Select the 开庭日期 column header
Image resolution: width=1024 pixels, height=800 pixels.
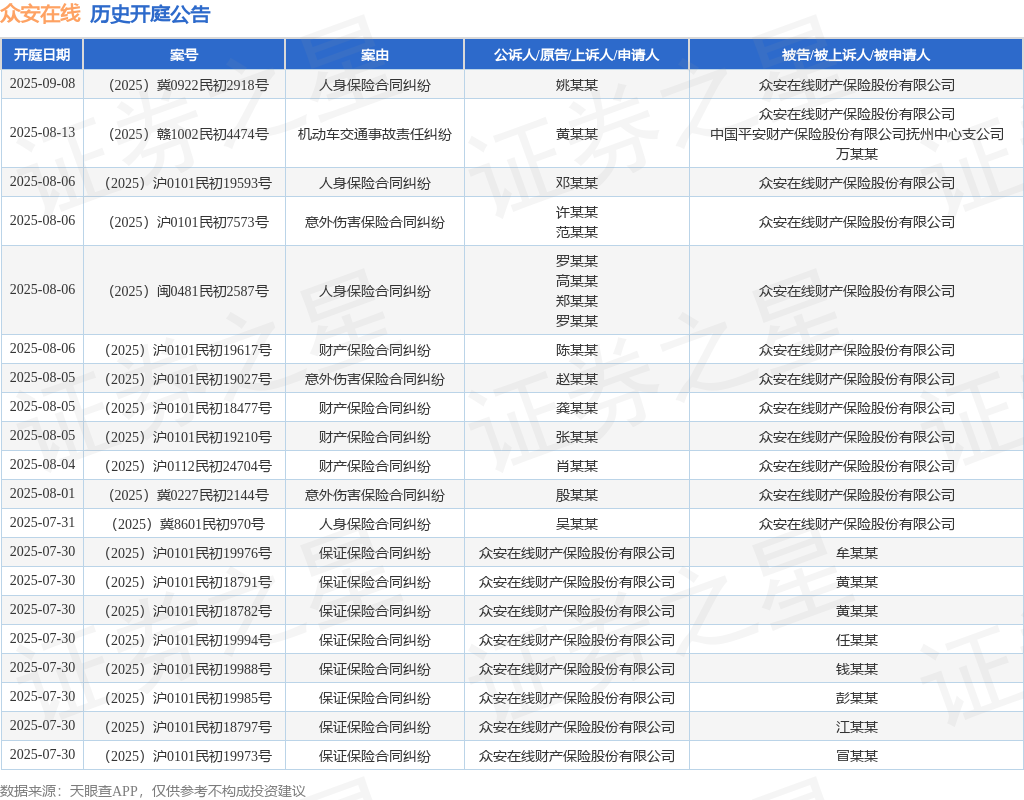[42, 55]
